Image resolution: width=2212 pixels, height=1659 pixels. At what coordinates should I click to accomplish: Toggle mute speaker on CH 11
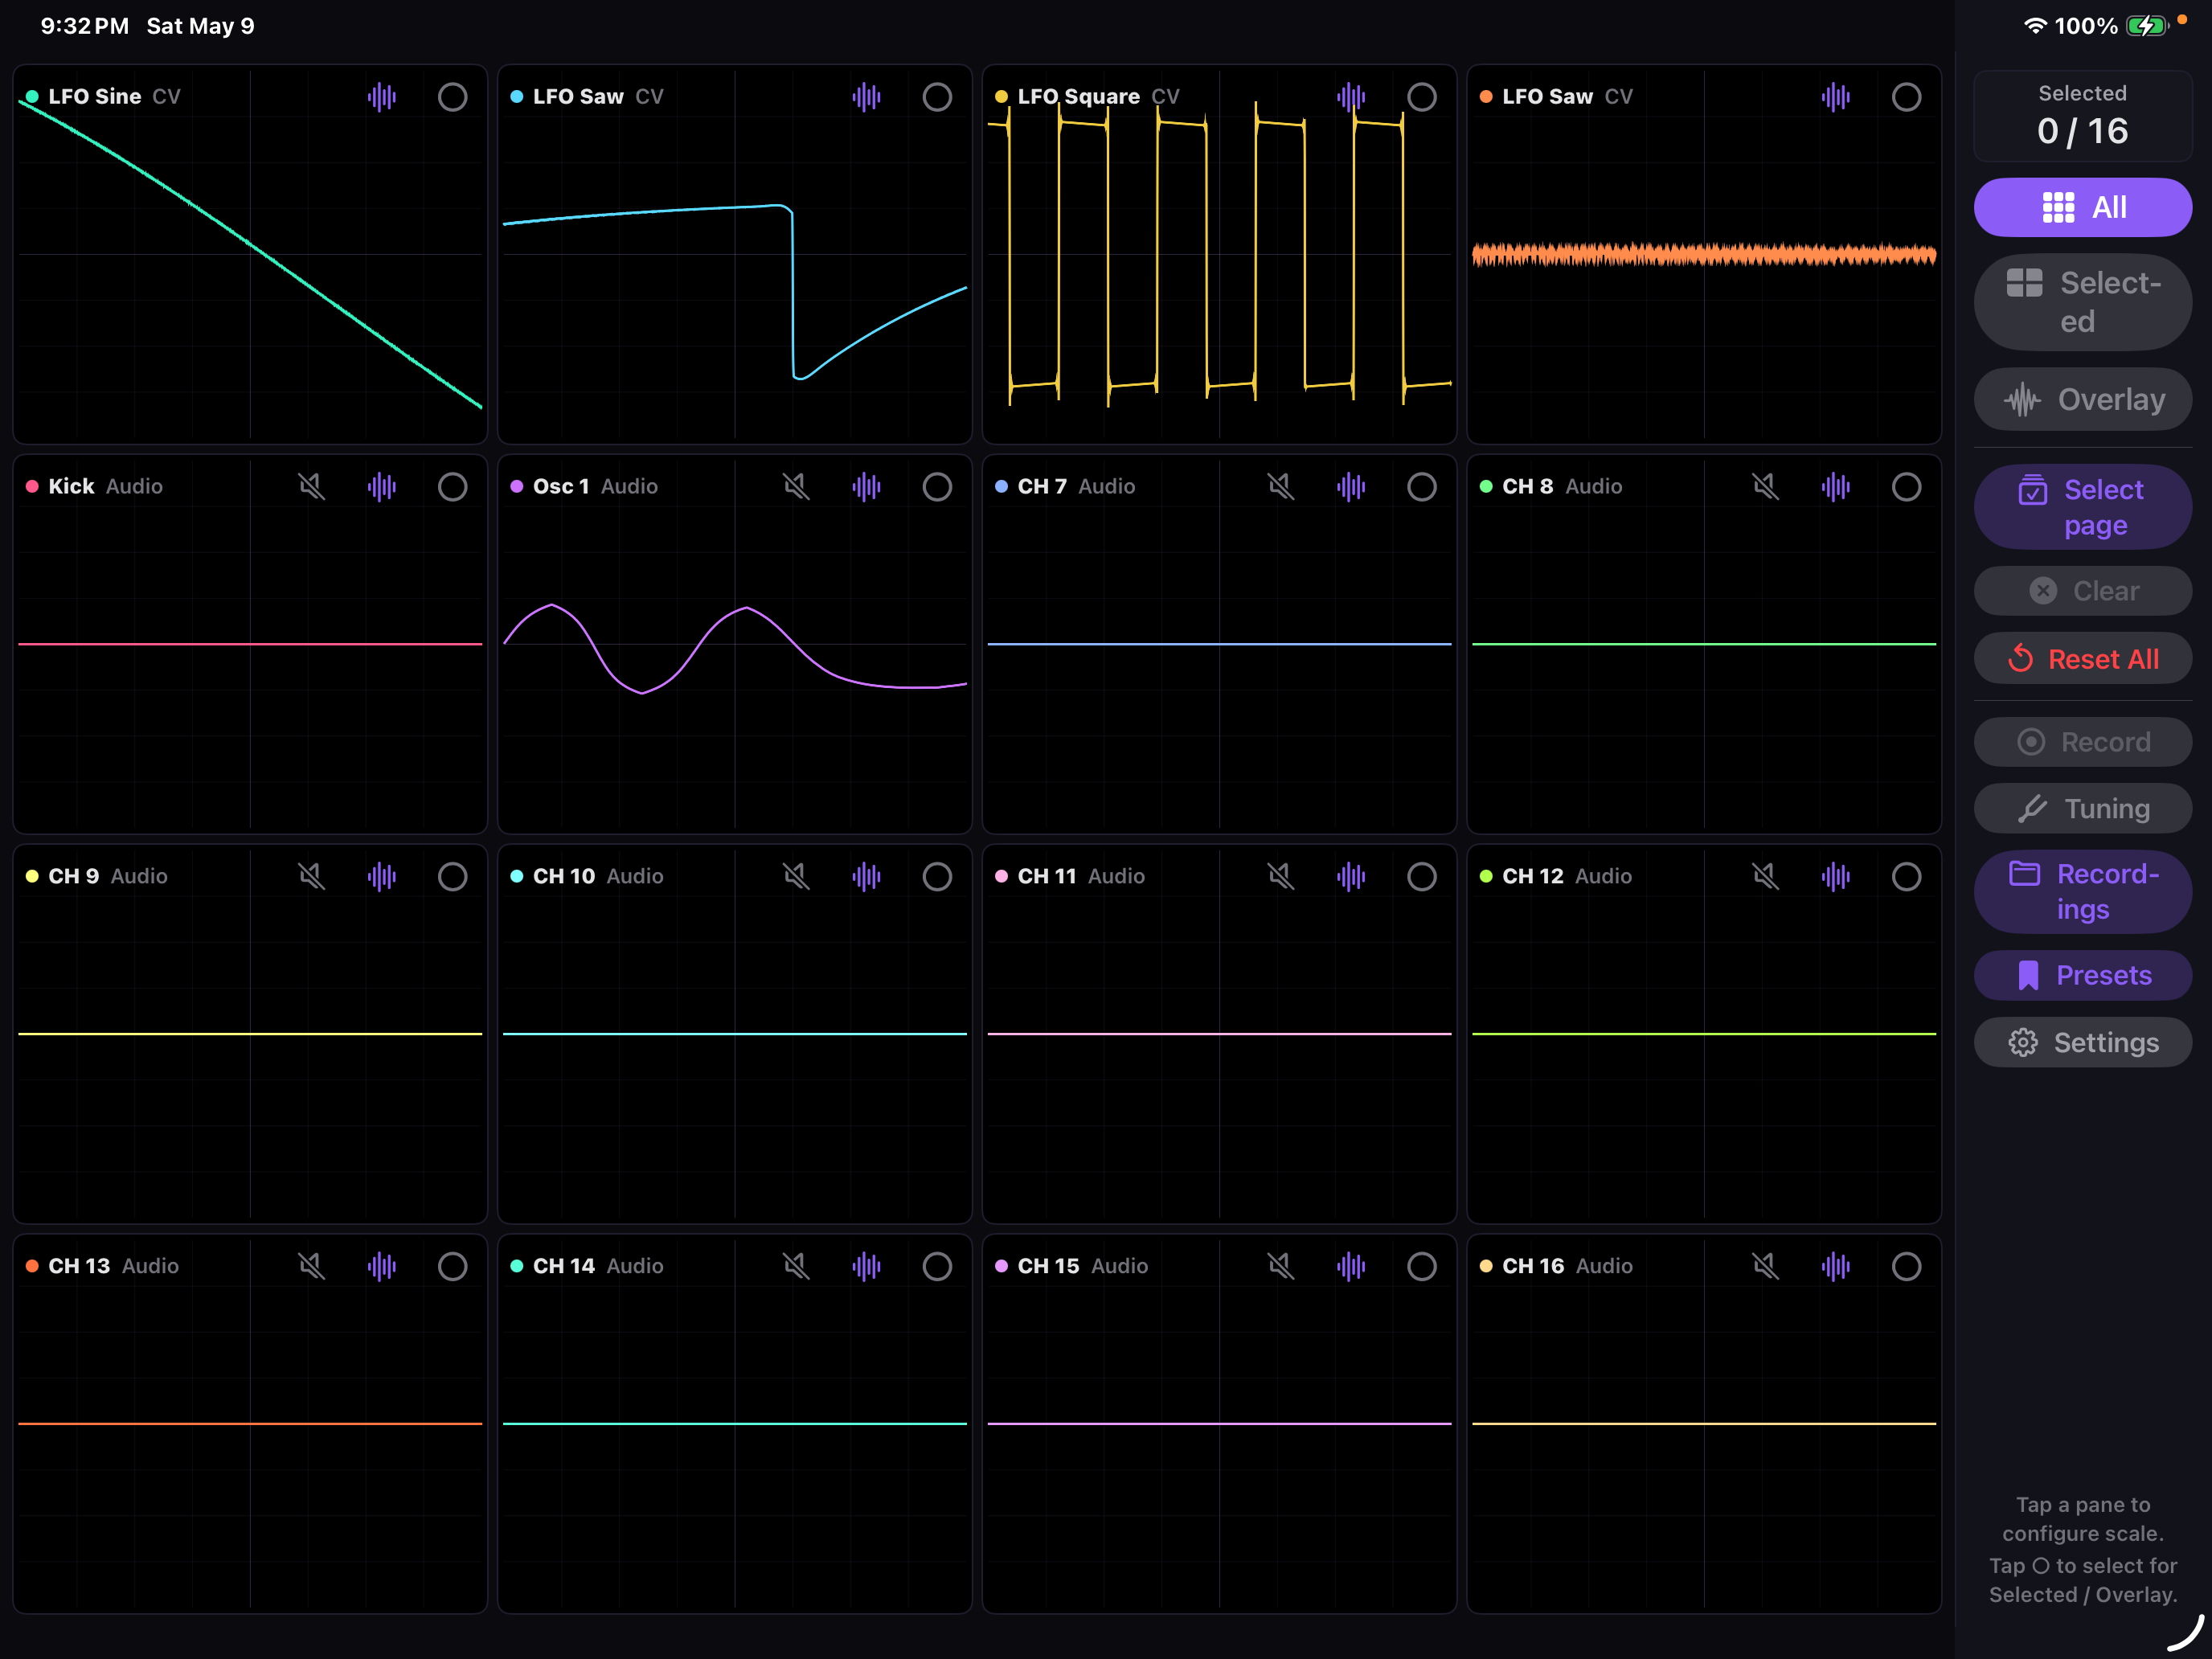1280,877
